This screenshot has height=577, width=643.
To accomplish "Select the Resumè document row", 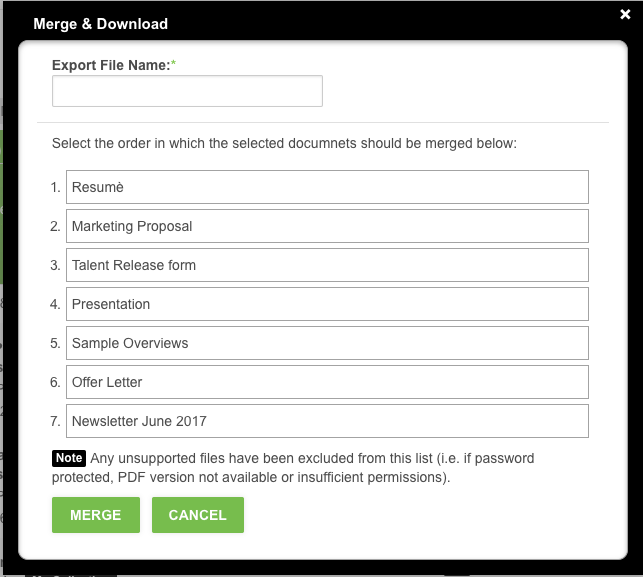I will pos(327,187).
